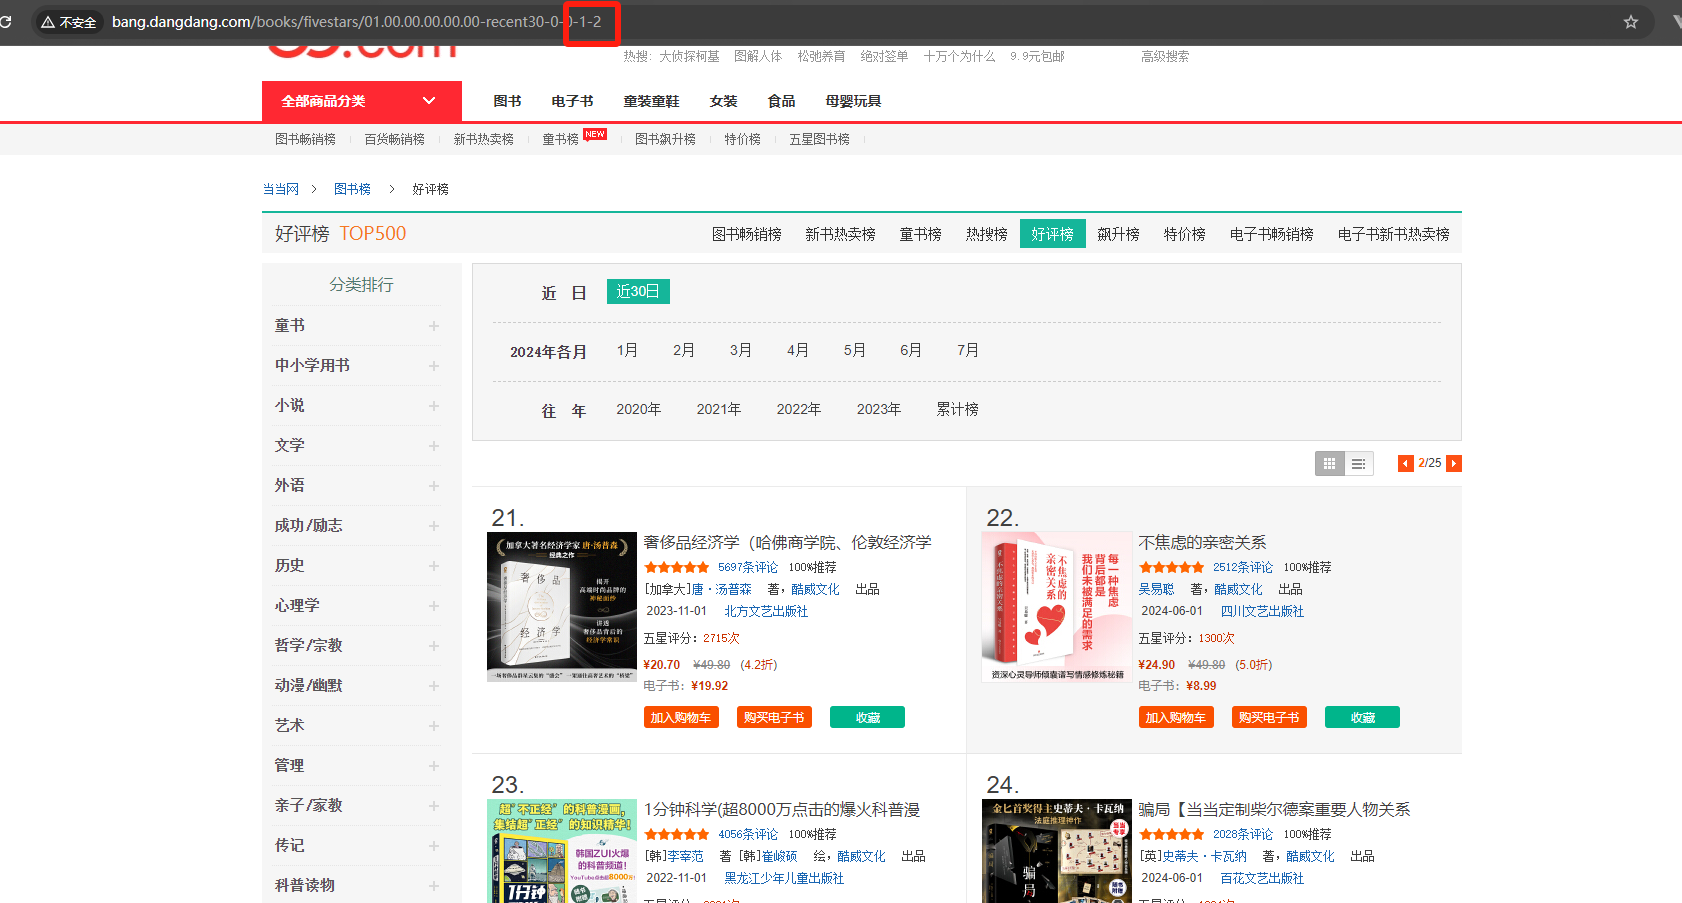1682x903 pixels.
Task: Expand 外语 category plus icon
Action: [x=434, y=486]
